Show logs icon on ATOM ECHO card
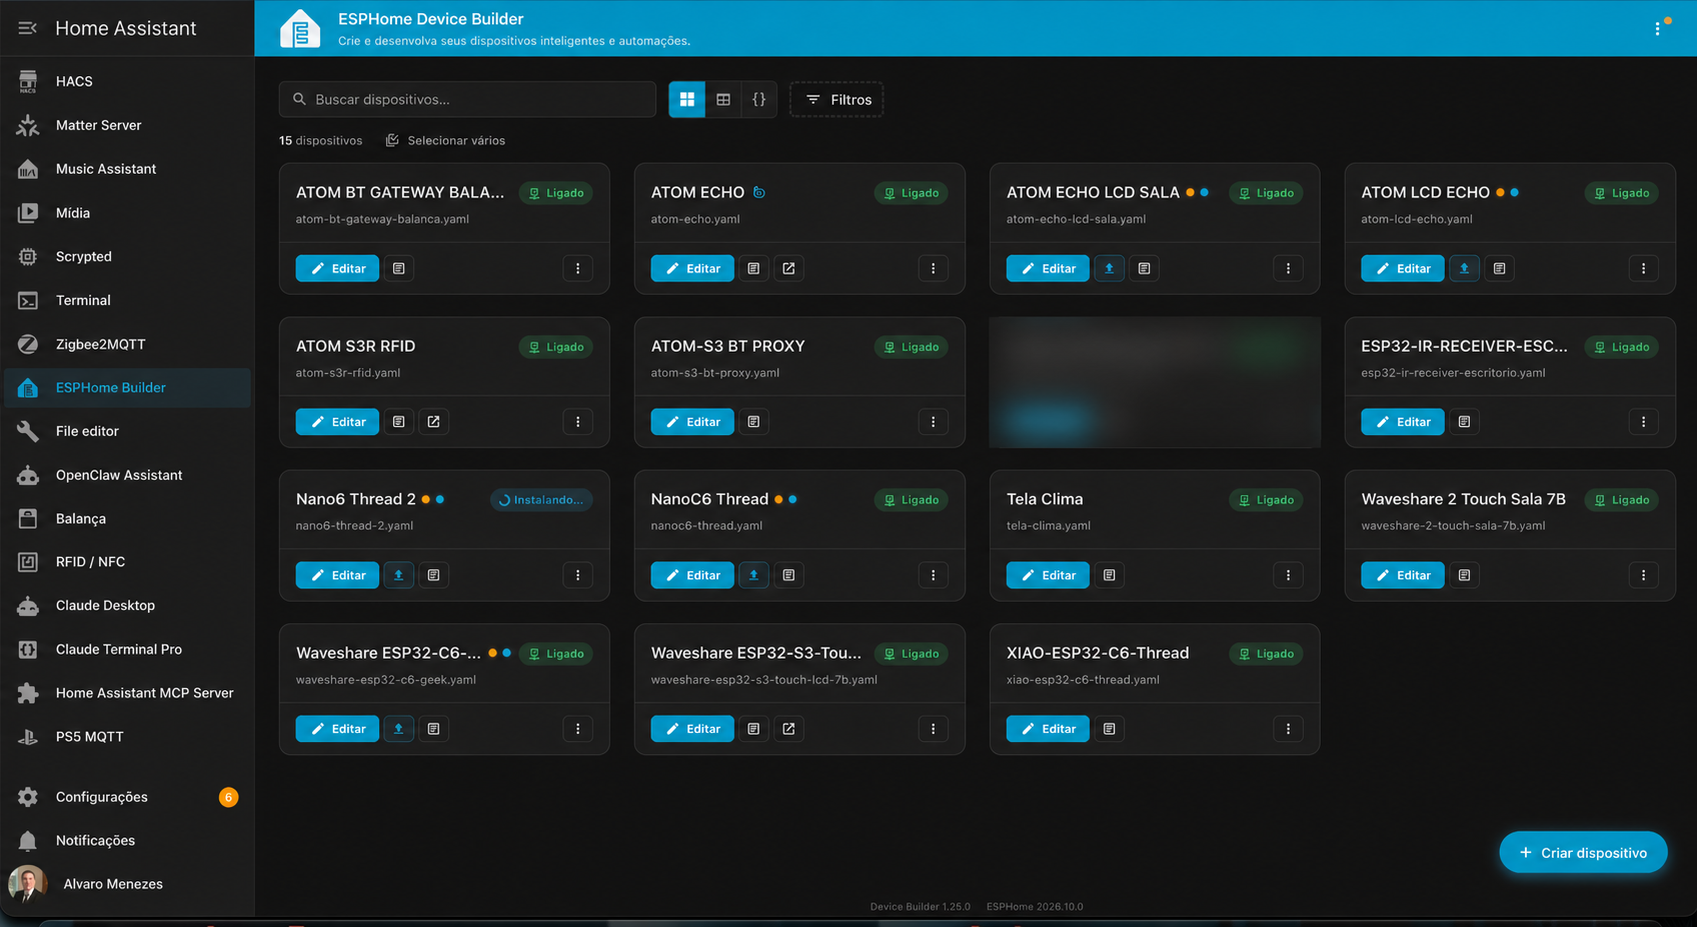Viewport: 1697px width, 927px height. pyautogui.click(x=754, y=268)
